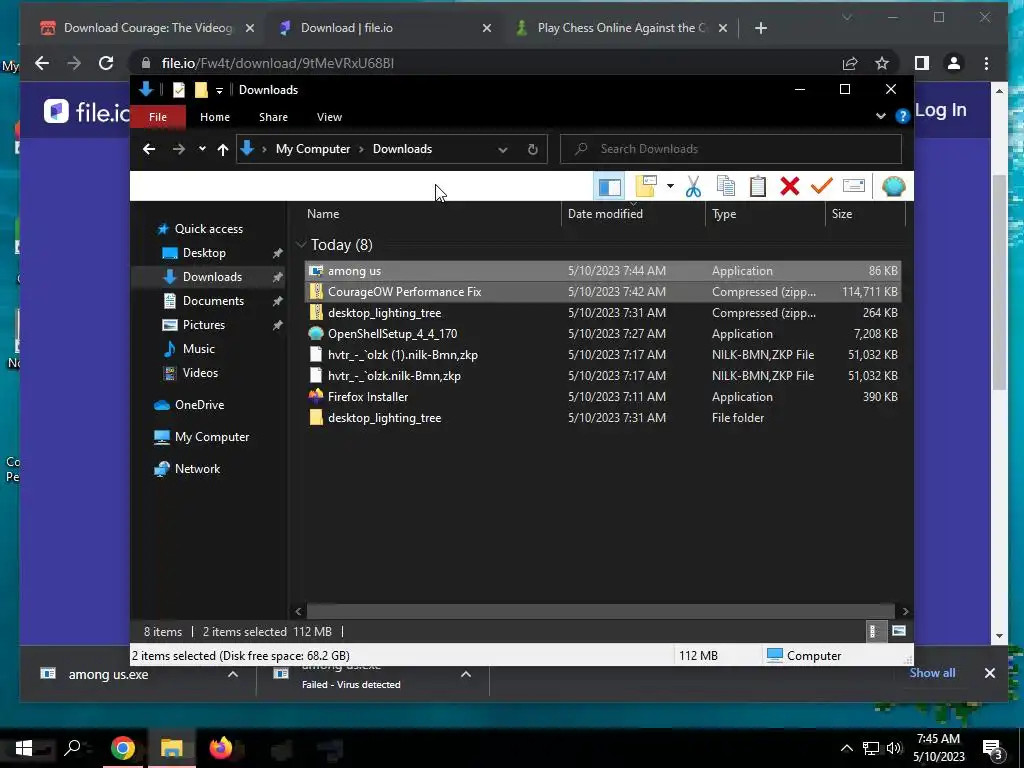The width and height of the screenshot is (1024, 768).
Task: Sort files by Type column
Action: (765, 214)
